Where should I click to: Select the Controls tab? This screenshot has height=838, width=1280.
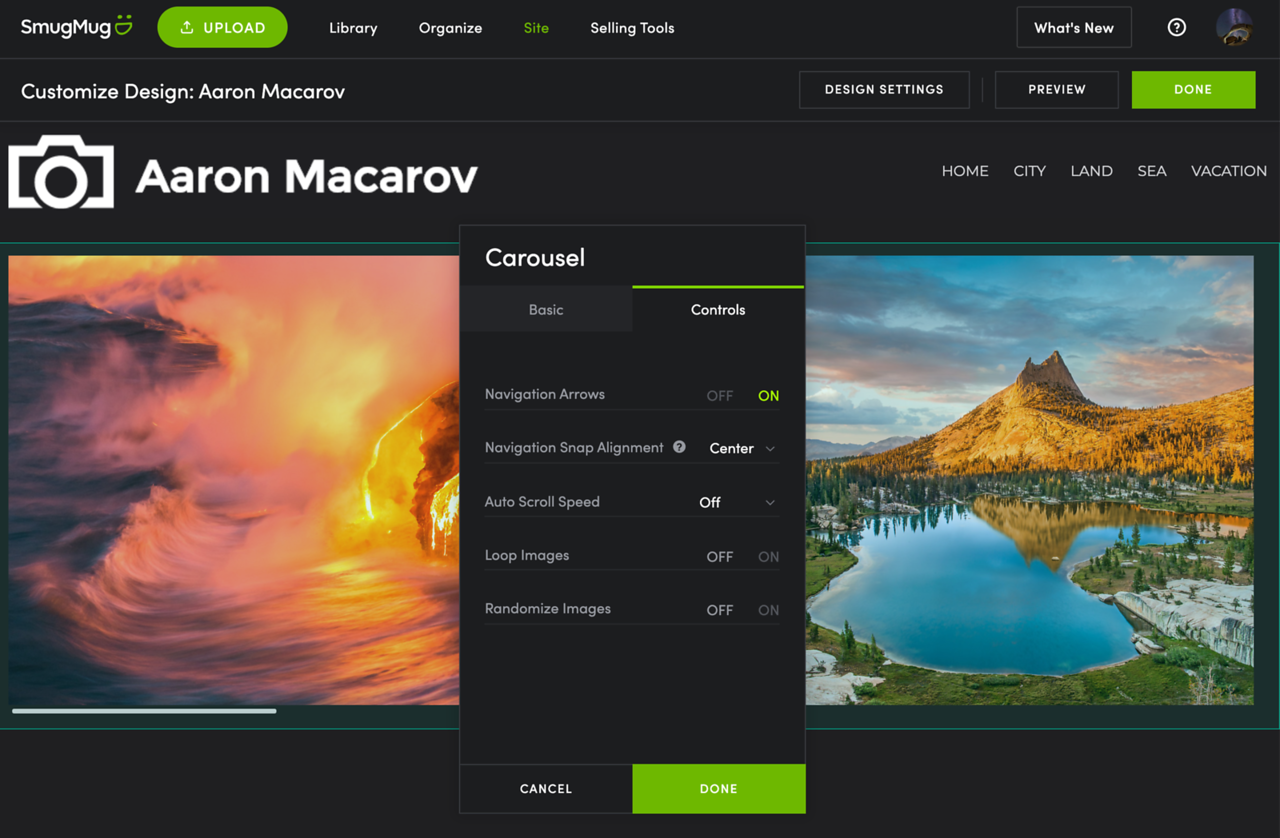(718, 310)
